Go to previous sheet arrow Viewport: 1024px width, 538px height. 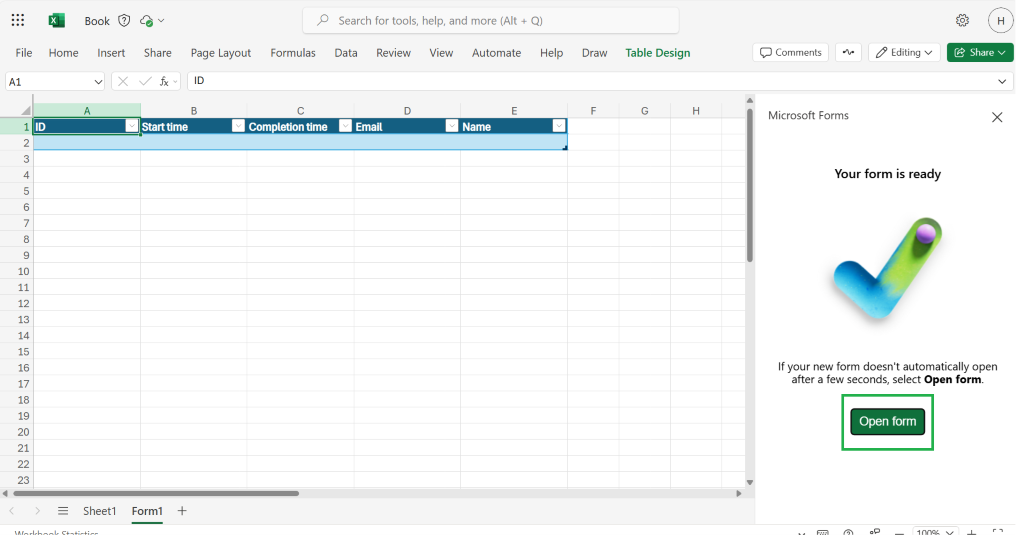click(12, 511)
